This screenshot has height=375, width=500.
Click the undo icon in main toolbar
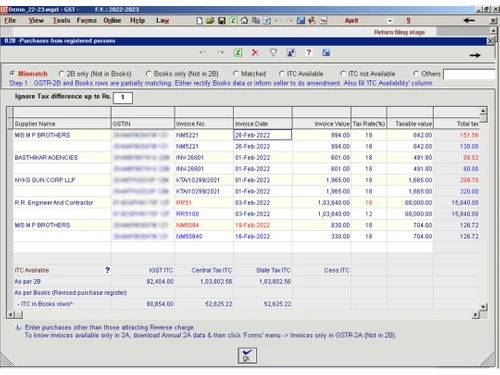pos(278,21)
